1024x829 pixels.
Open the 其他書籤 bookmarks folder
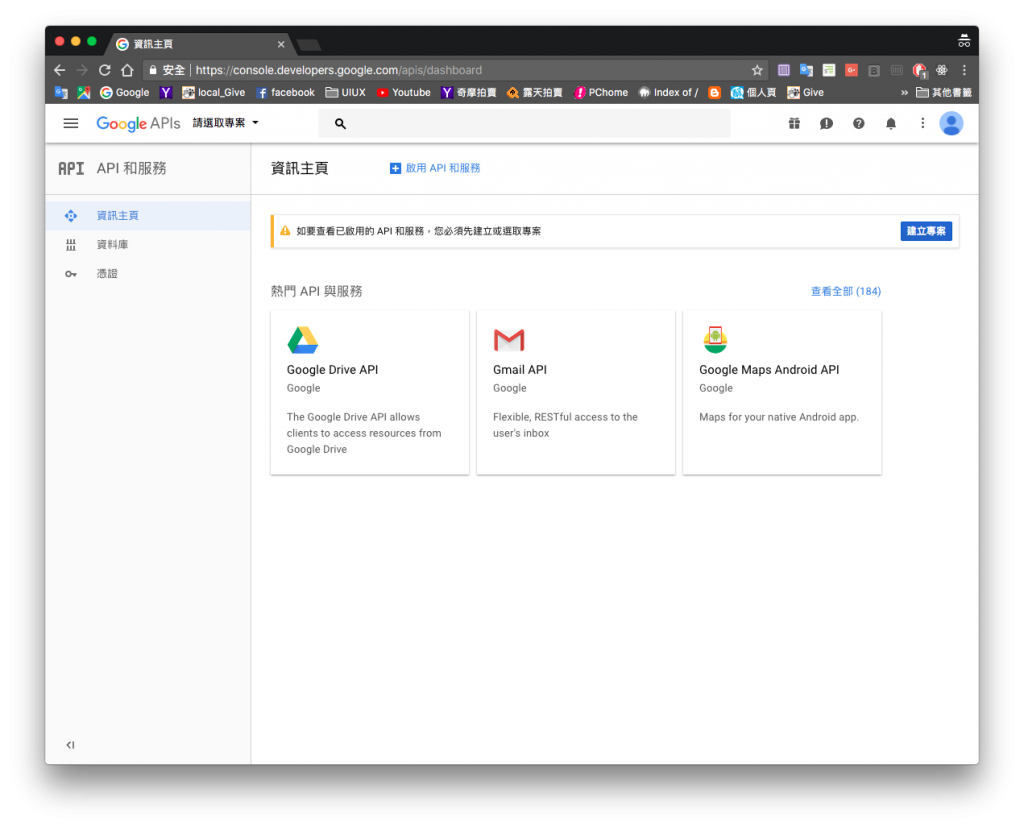[x=944, y=93]
